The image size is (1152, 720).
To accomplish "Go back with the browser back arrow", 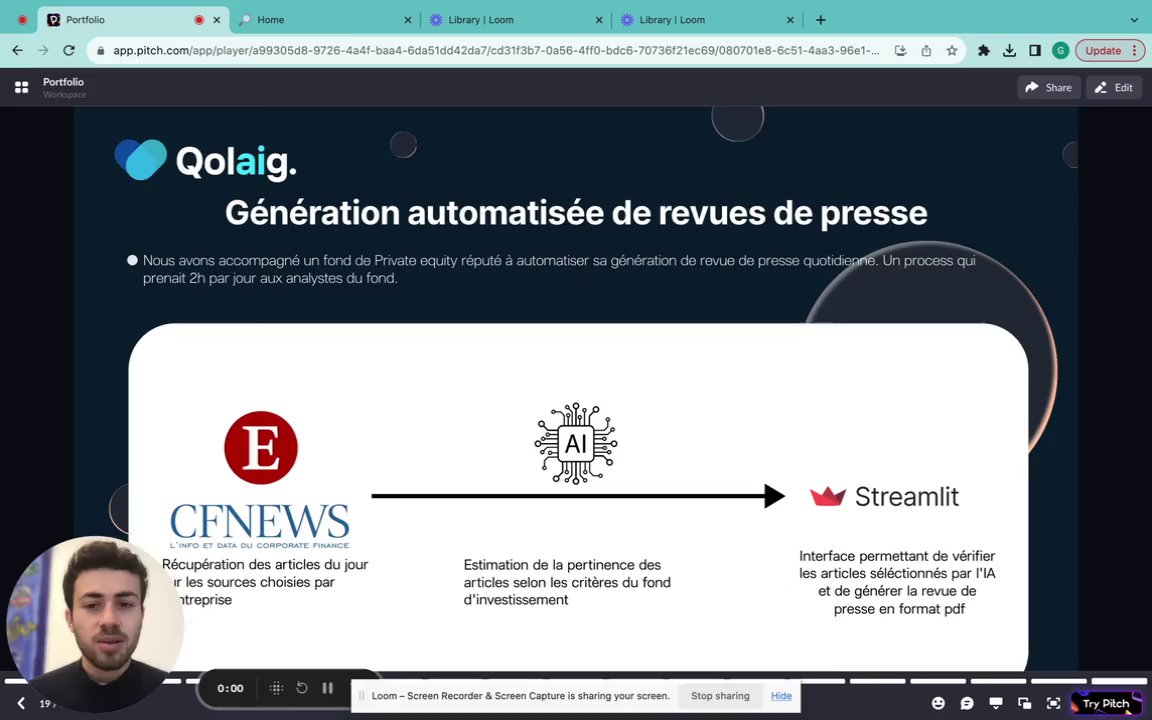I will pyautogui.click(x=18, y=51).
